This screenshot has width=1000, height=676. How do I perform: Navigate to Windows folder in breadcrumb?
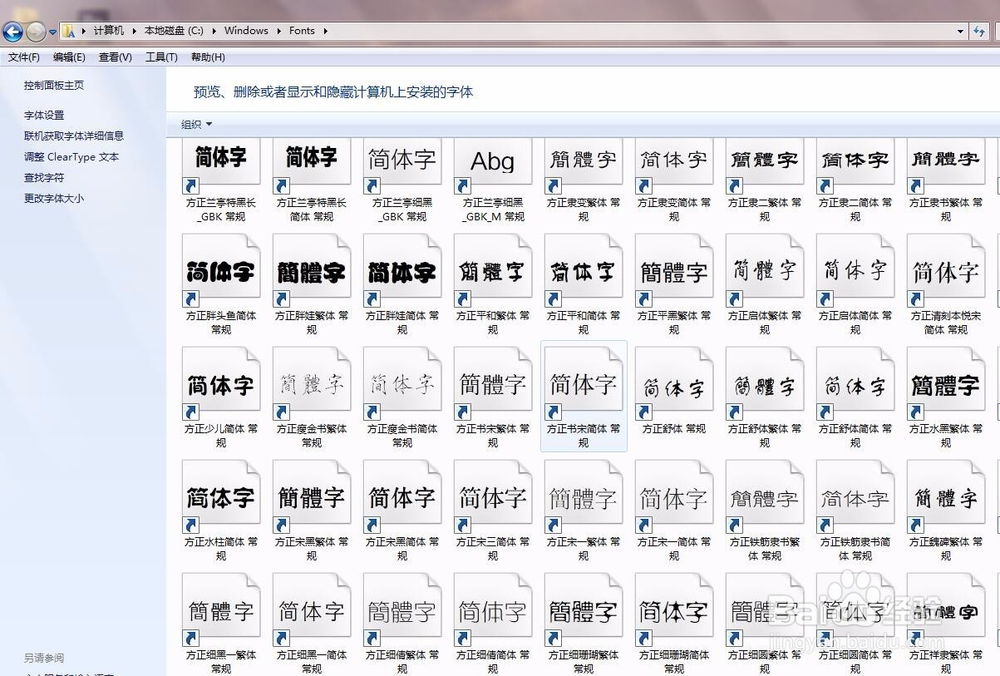pos(246,31)
